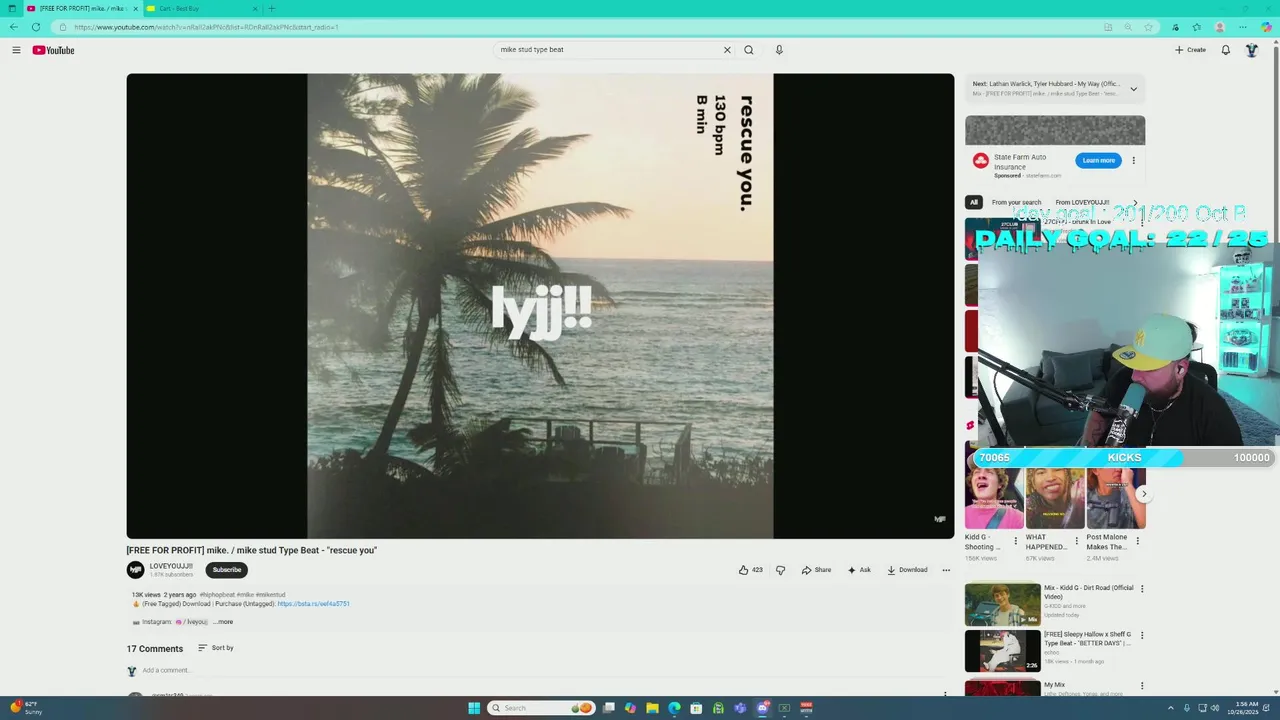Screen dimensions: 1280x720
Task: Open Discord from the taskbar
Action: coord(762,708)
